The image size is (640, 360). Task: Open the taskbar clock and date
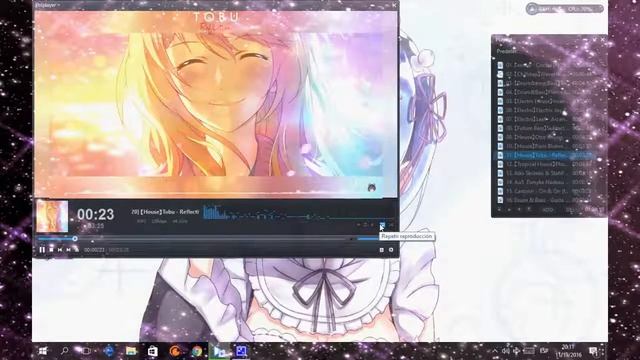[568, 351]
